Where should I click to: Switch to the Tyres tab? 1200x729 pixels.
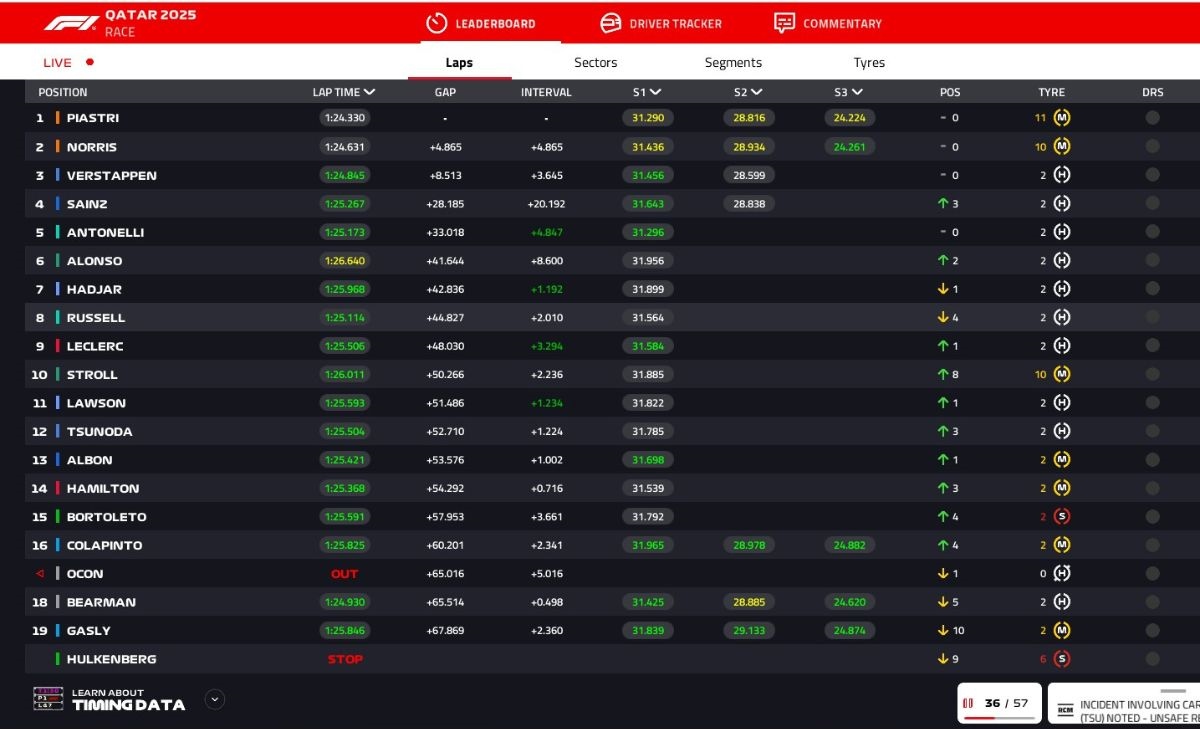click(x=868, y=62)
